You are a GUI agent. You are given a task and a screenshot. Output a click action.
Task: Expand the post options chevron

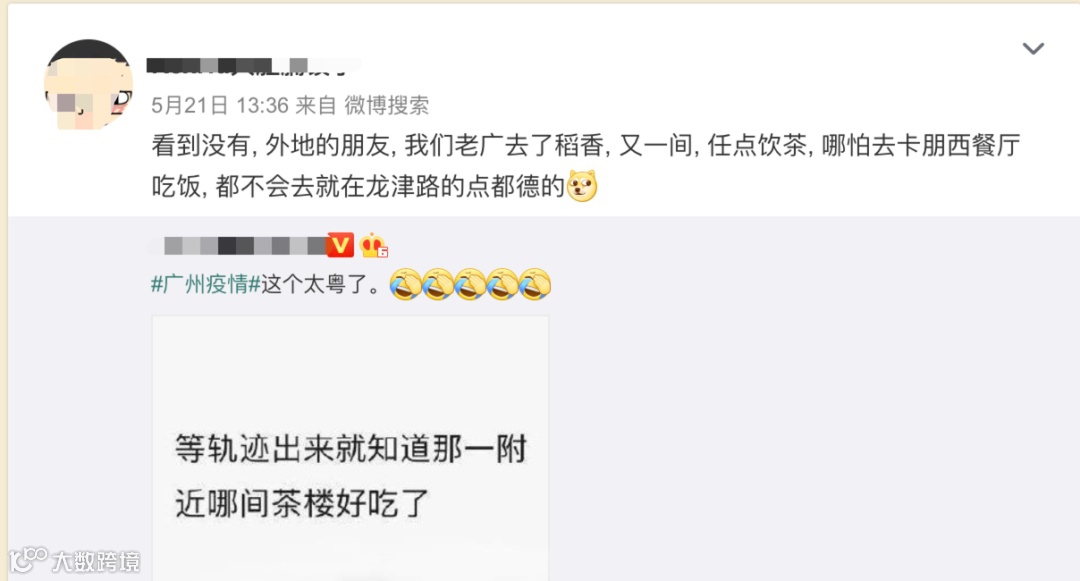pyautogui.click(x=1032, y=48)
